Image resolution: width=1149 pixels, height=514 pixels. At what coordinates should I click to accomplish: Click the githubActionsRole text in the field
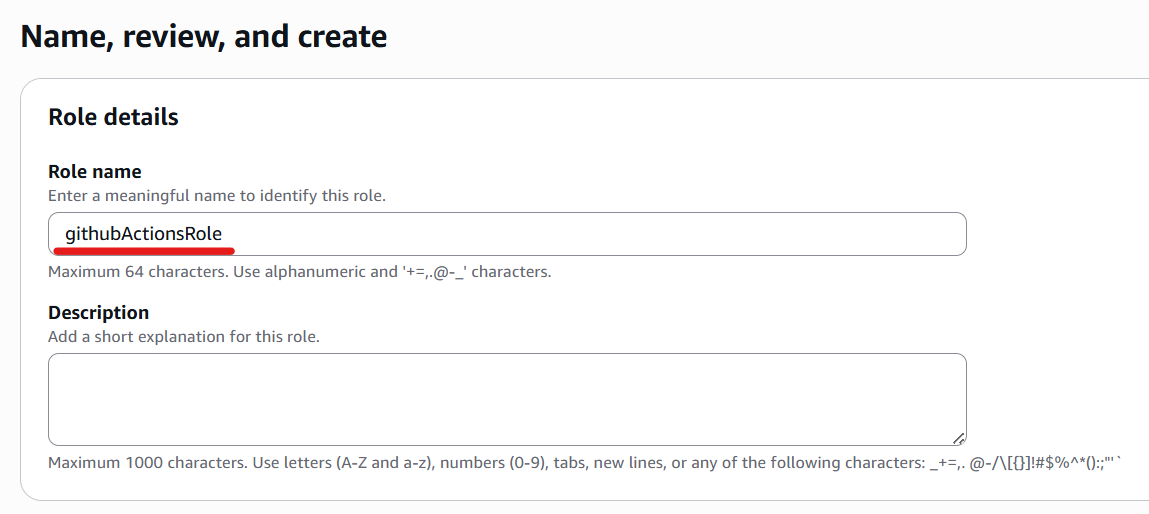(x=144, y=234)
